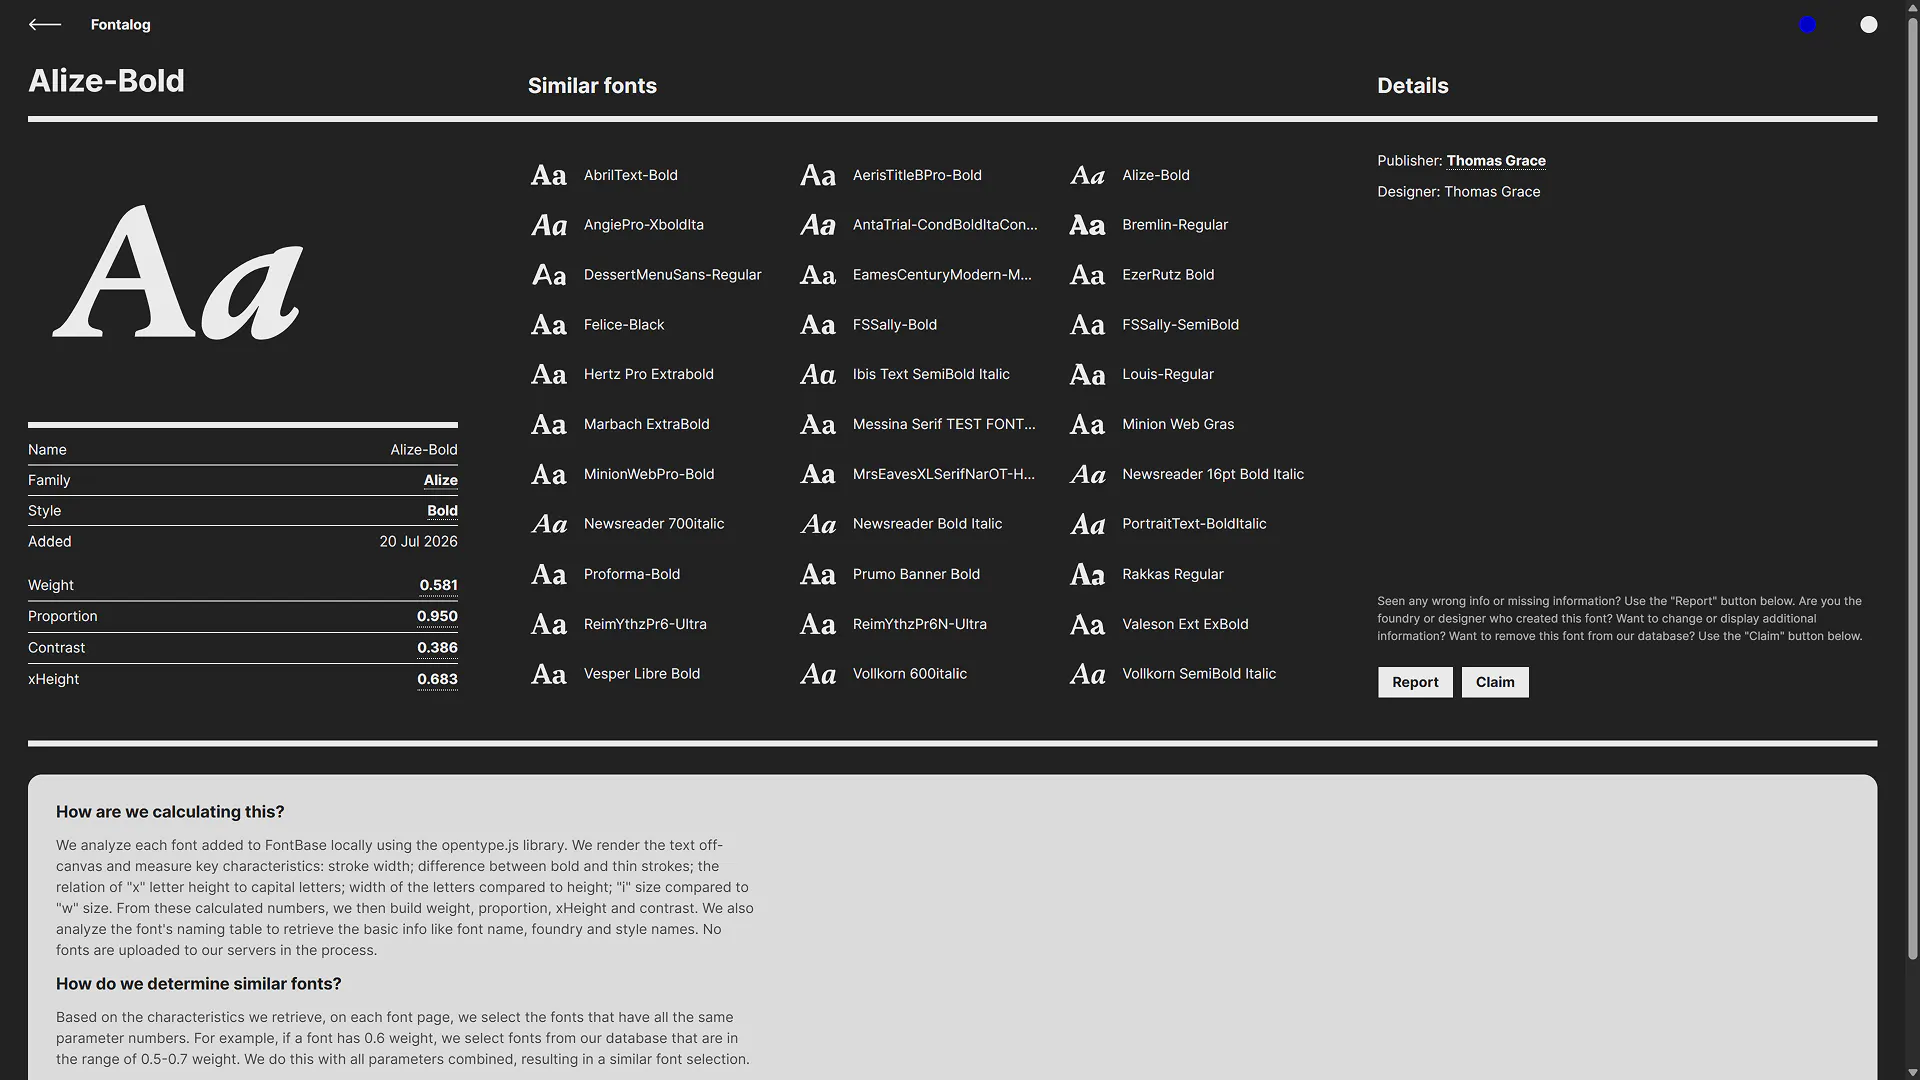The image size is (1920, 1080).
Task: Open the Vesper Libre Bold font link
Action: pos(642,674)
